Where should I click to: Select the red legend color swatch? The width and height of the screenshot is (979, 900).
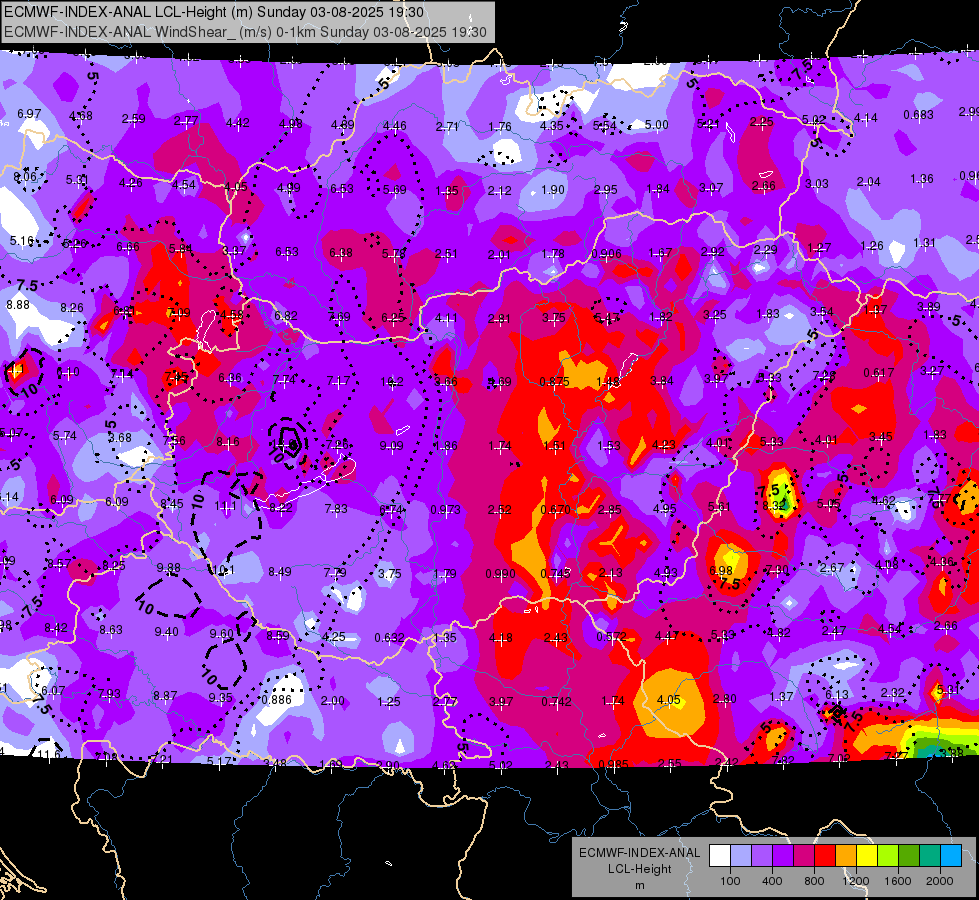824,856
